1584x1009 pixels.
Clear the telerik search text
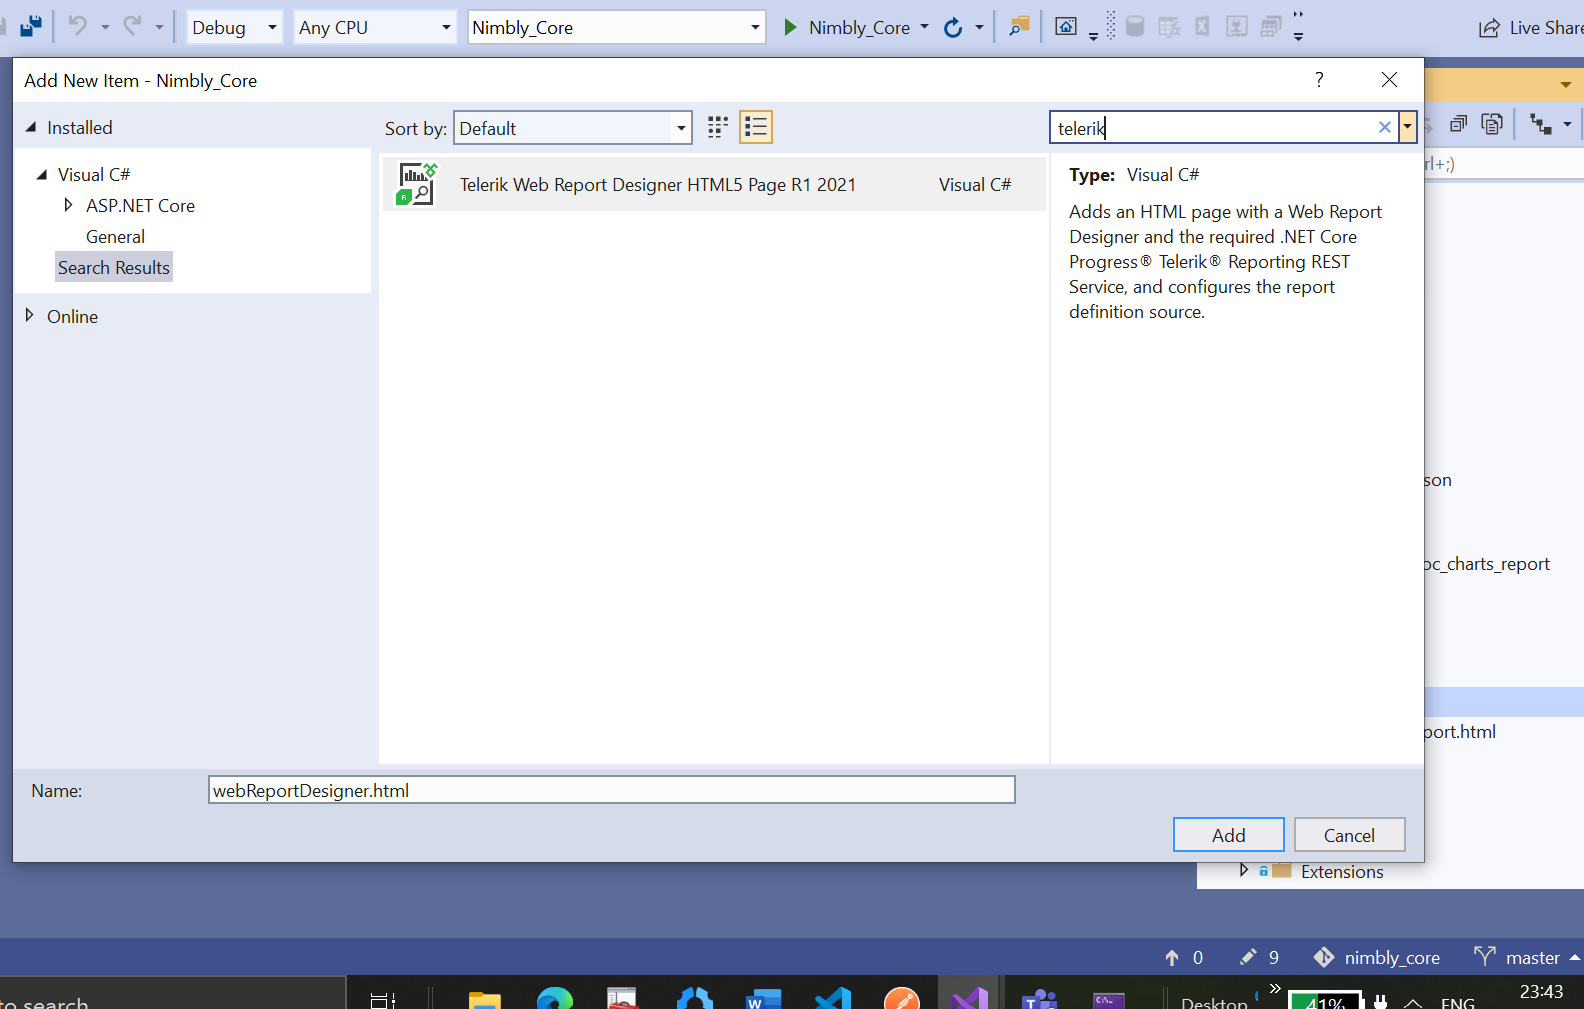click(1385, 127)
